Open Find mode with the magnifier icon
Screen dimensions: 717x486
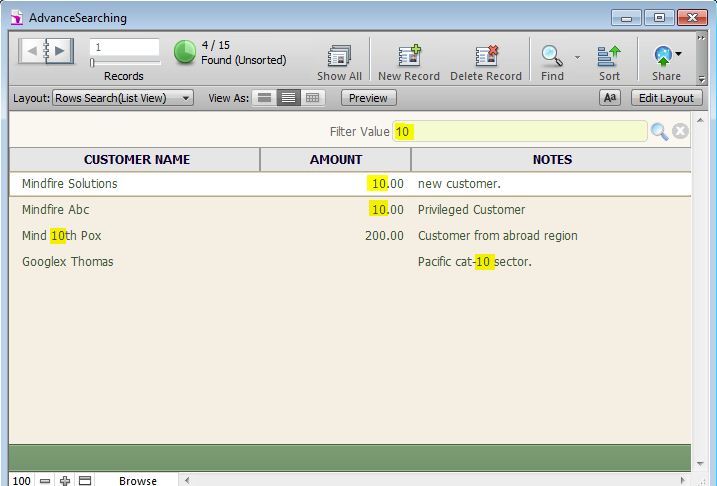click(x=551, y=56)
